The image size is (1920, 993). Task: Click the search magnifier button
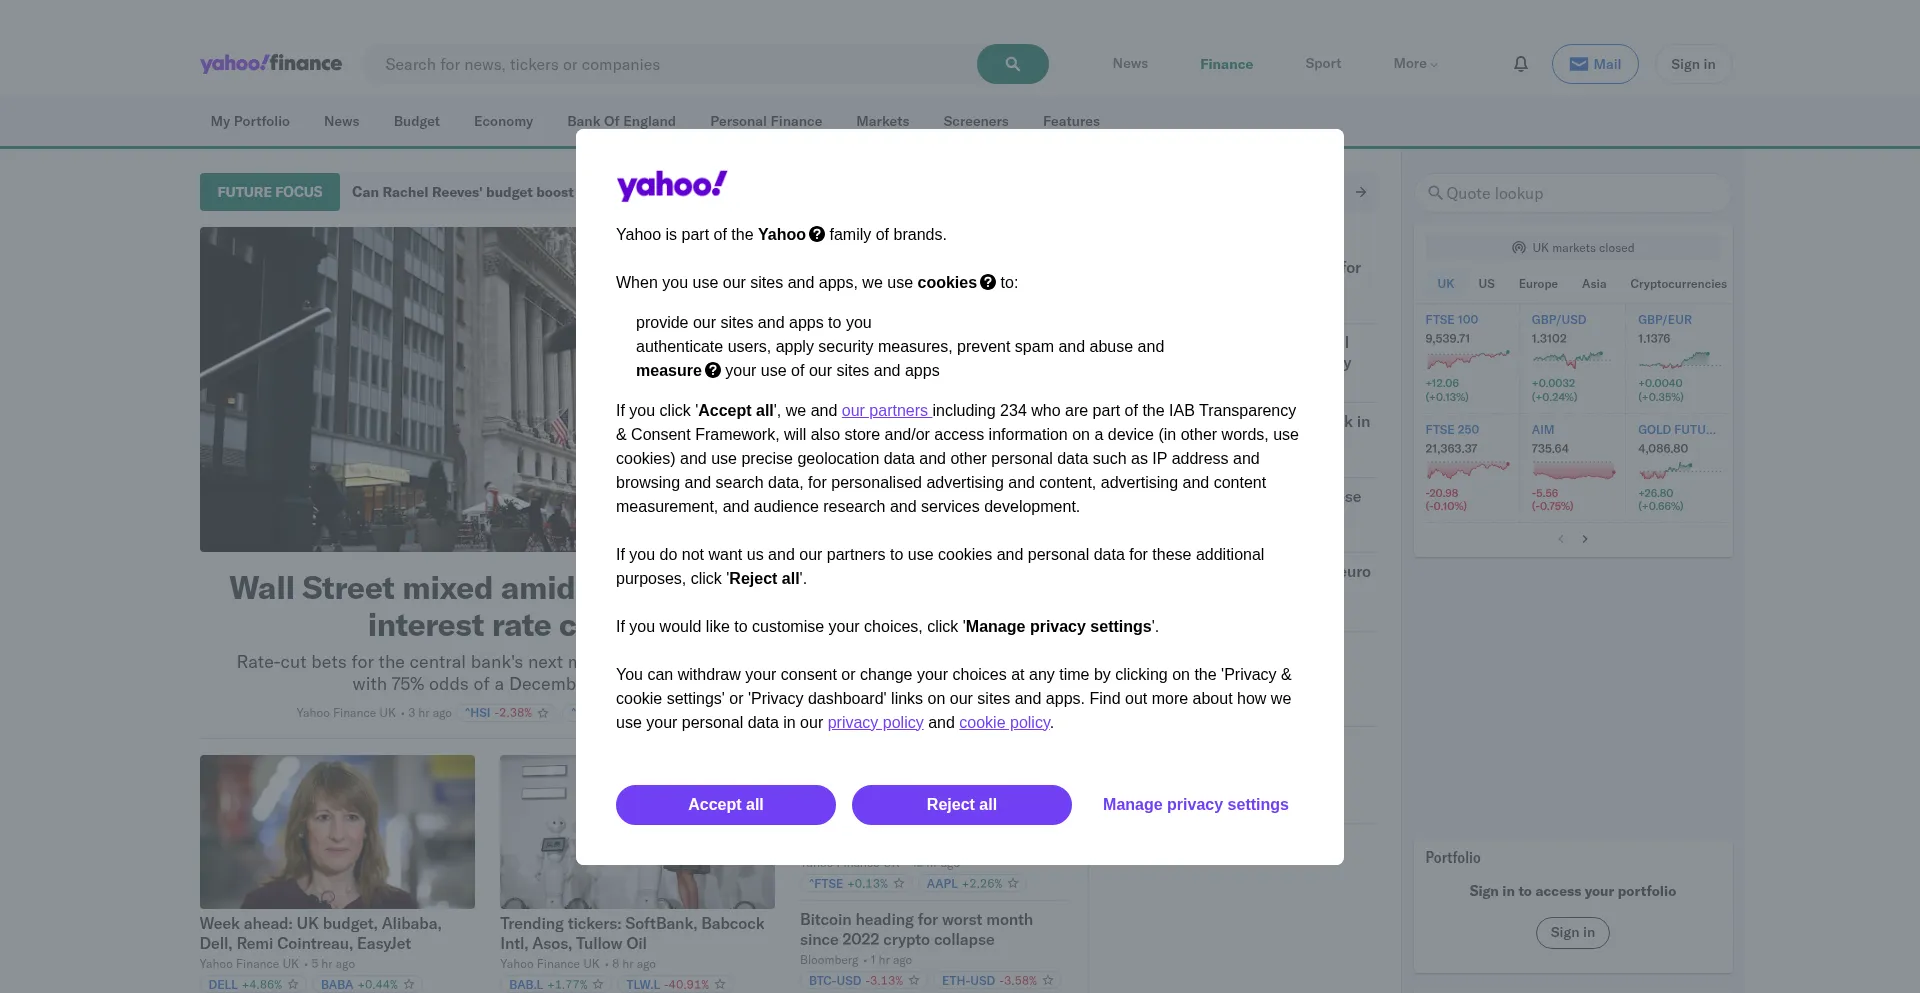(x=1012, y=64)
